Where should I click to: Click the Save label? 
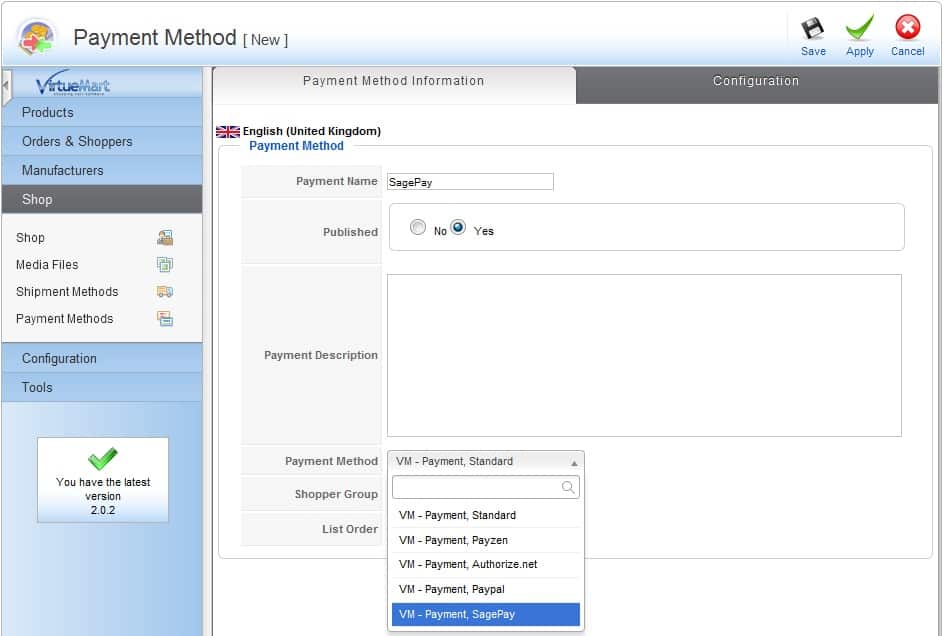[813, 51]
